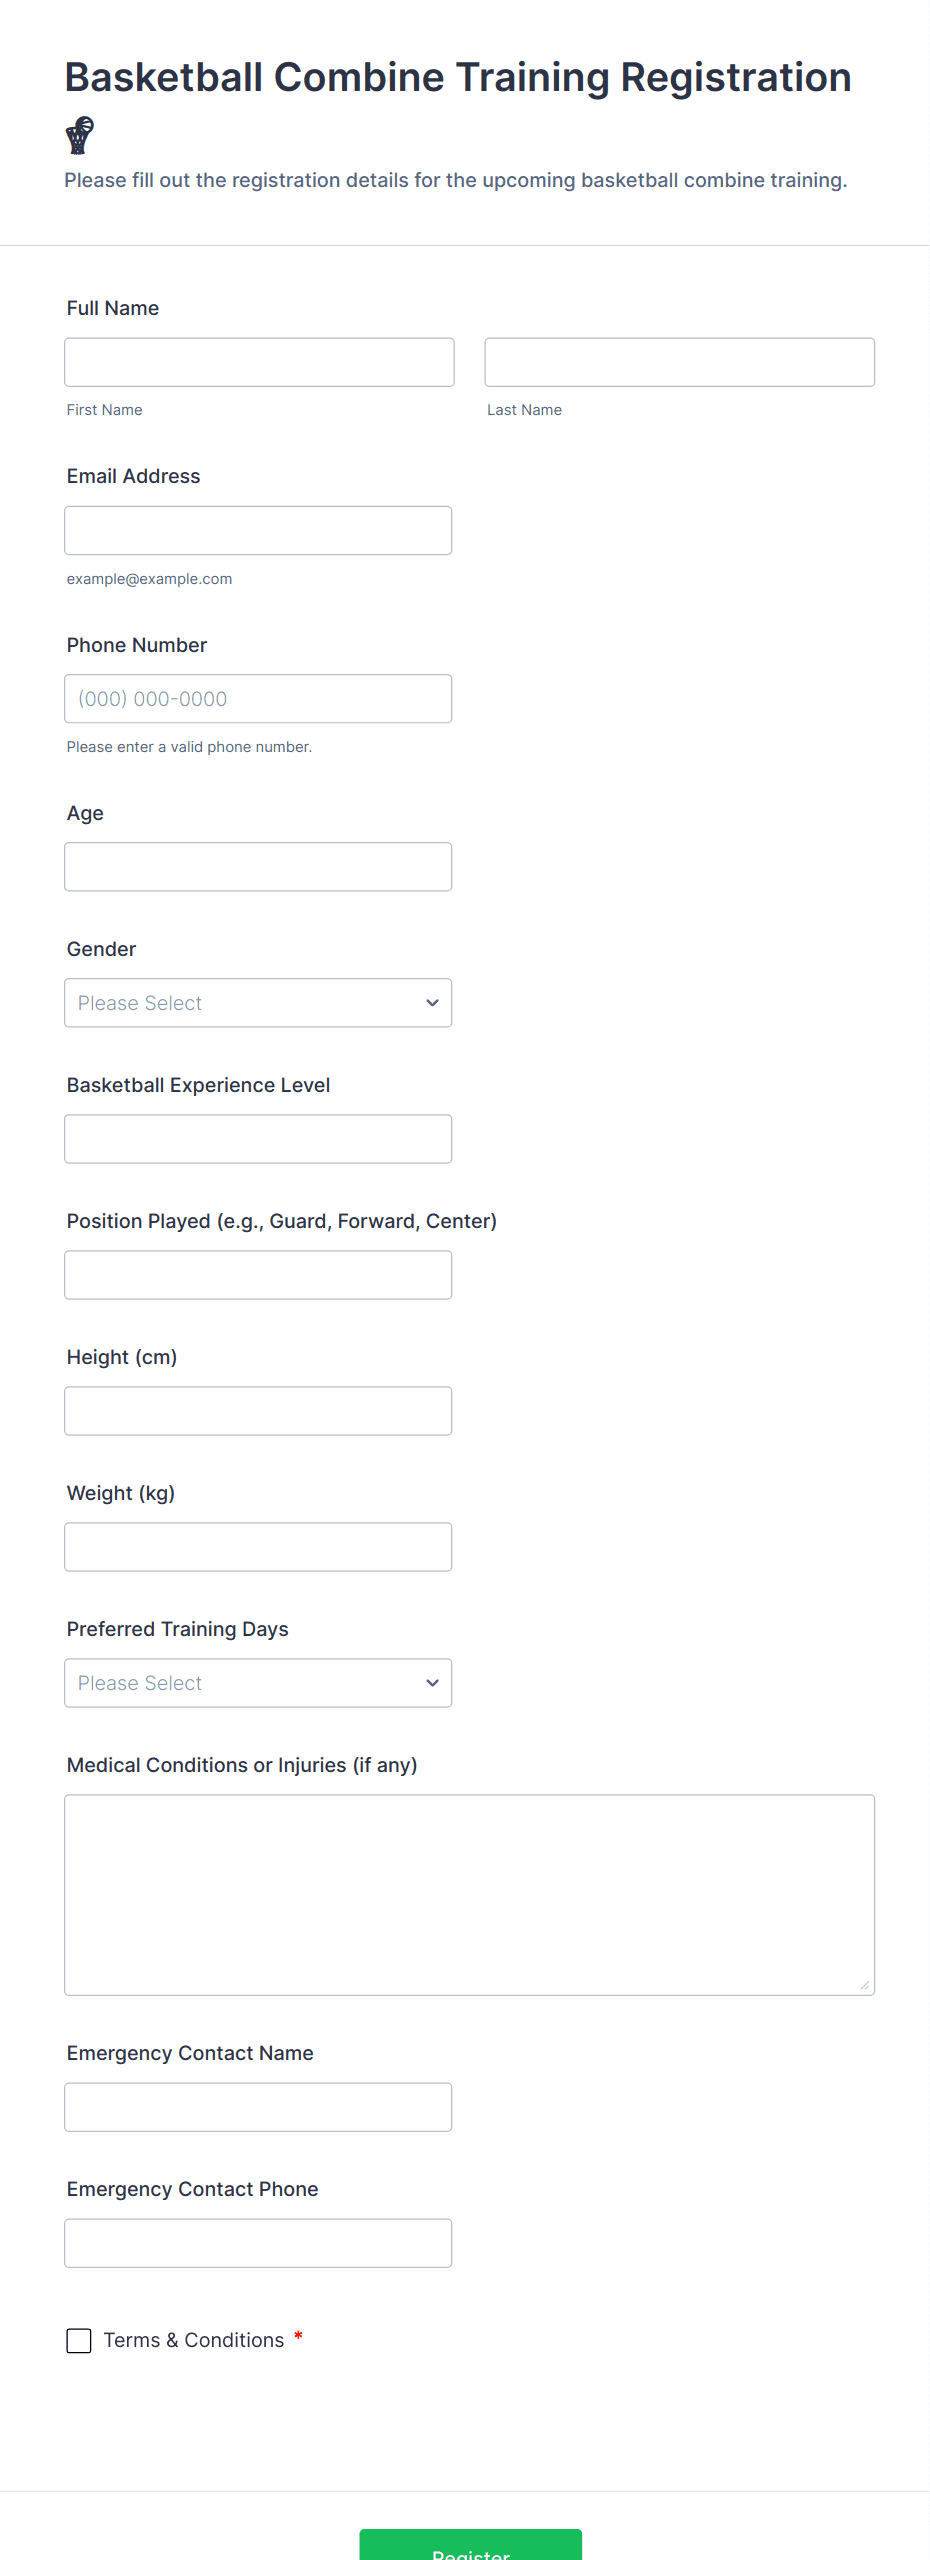This screenshot has width=930, height=2560.
Task: Click the Phone Number field
Action: (258, 699)
